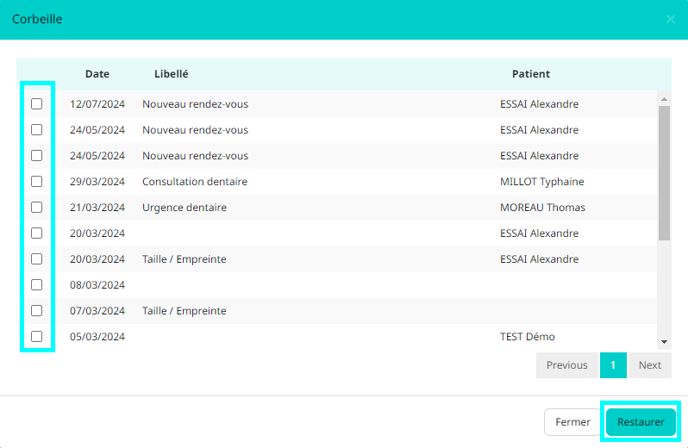This screenshot has width=688, height=448.
Task: Click the vertical scrollbar thumb in the list
Action: [664, 173]
